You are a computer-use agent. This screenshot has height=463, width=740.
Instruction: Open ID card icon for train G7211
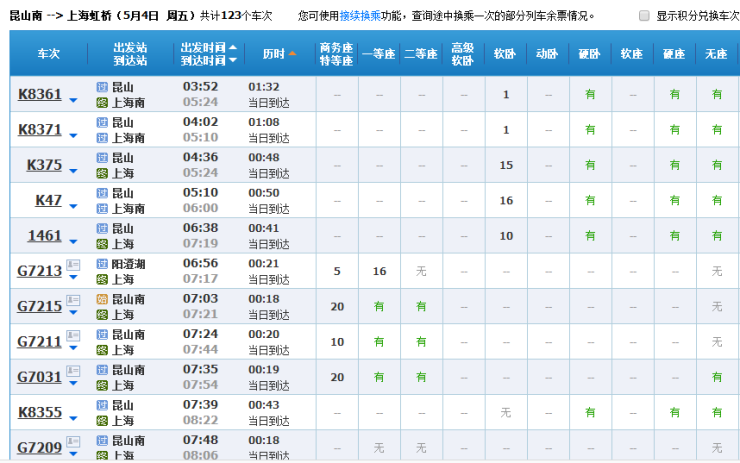[x=73, y=336]
